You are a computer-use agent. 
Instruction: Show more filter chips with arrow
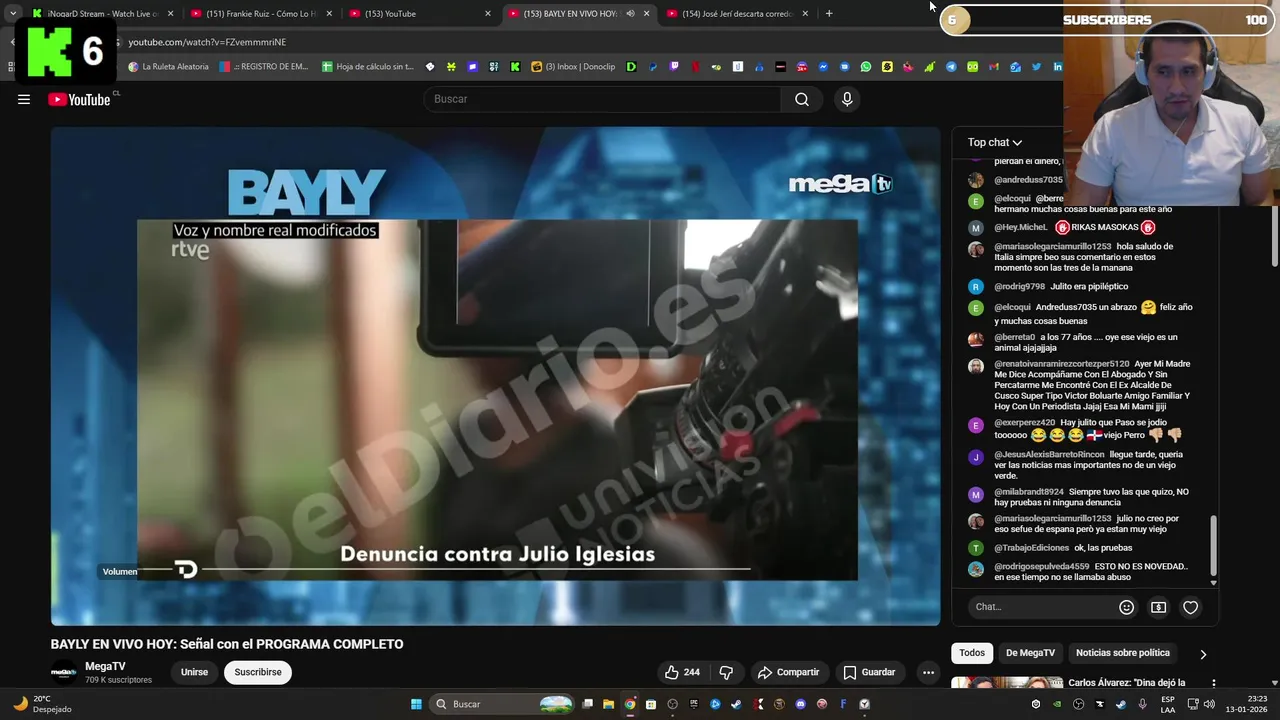(1203, 654)
